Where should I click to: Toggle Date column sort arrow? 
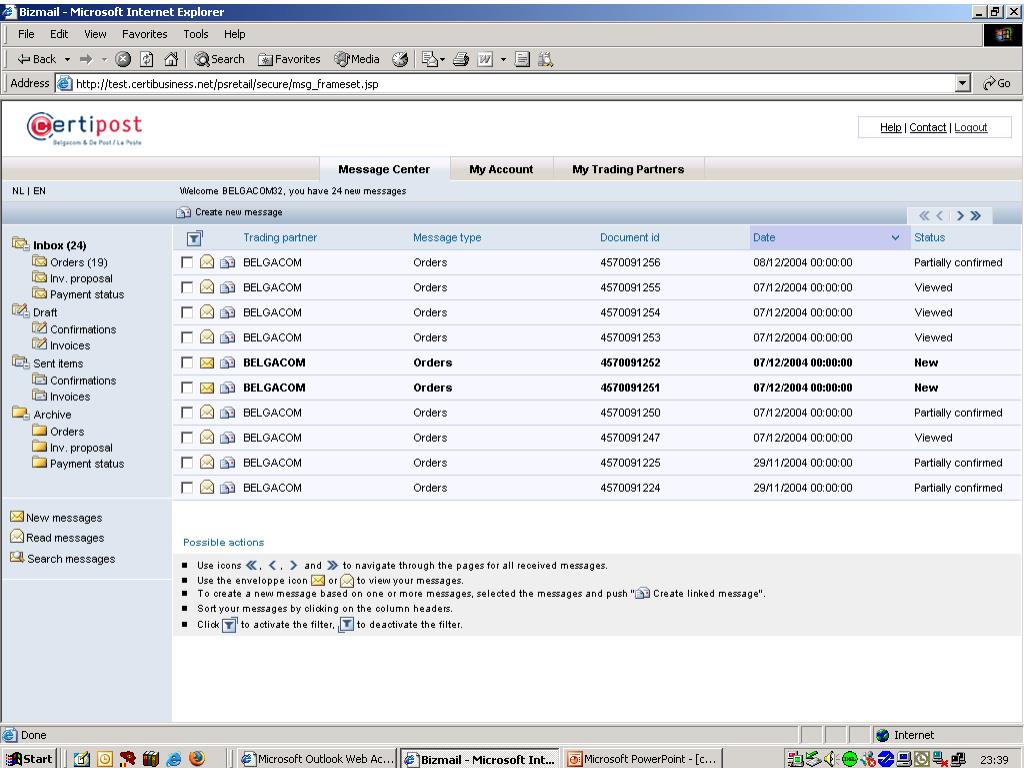[x=895, y=238]
